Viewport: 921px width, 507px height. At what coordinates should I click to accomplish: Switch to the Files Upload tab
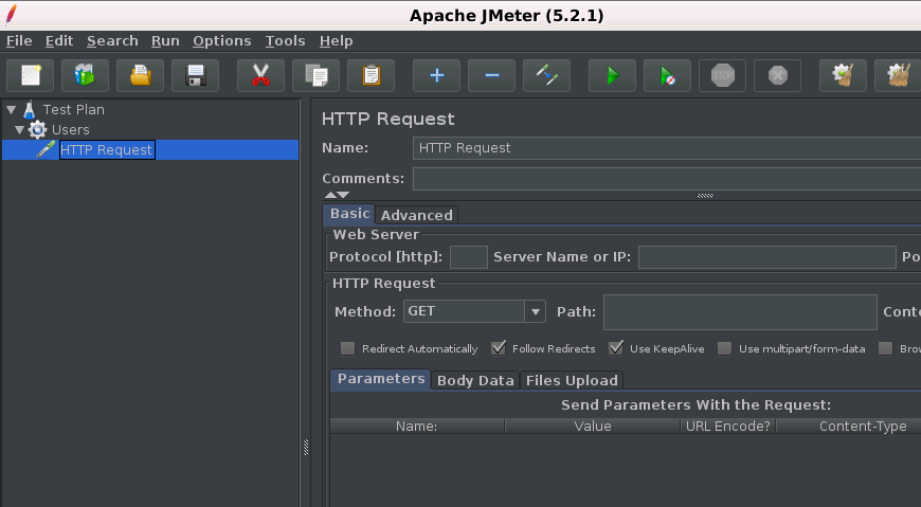572,380
